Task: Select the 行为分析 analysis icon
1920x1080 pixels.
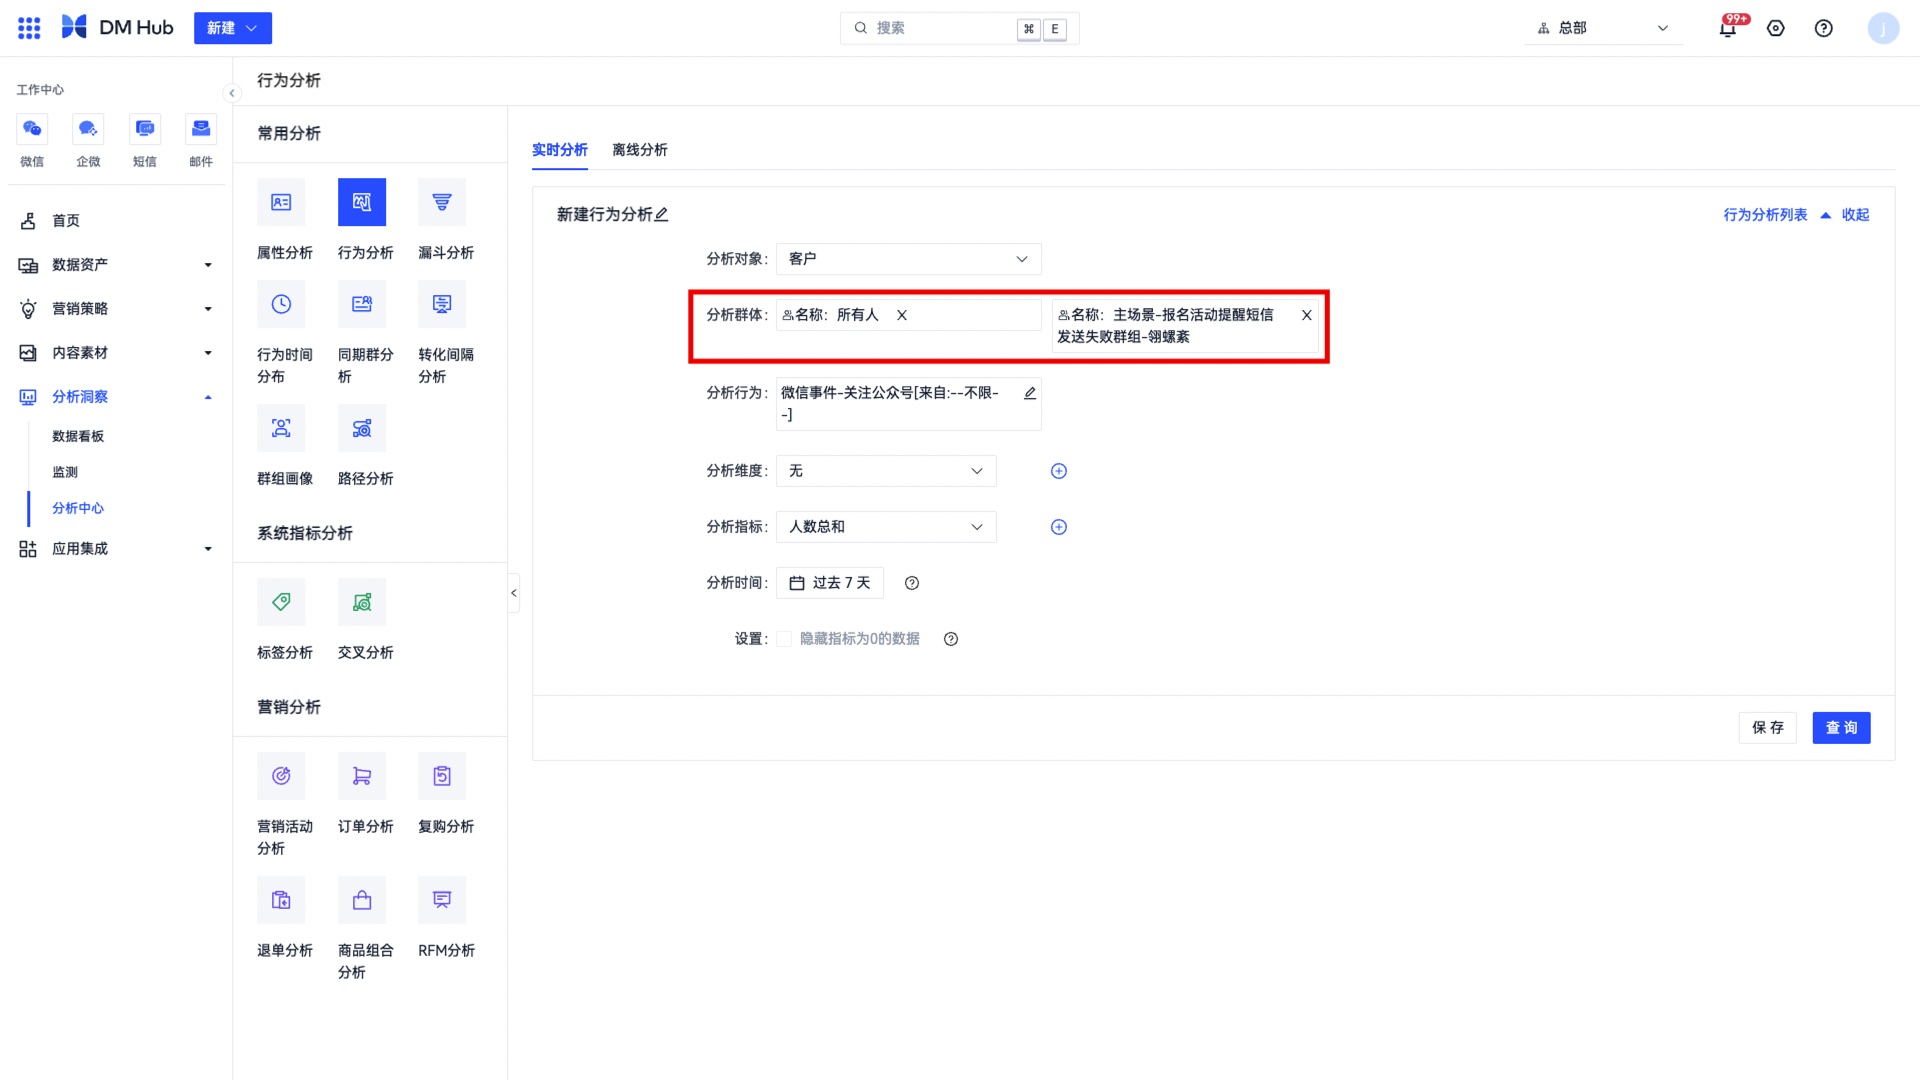Action: [x=362, y=202]
